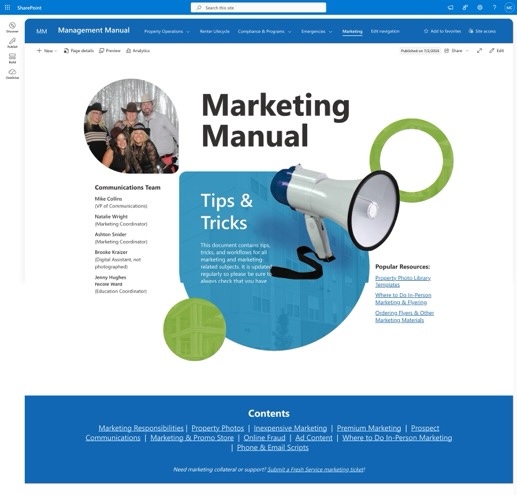This screenshot has height=495, width=517.
Task: Open Page details
Action: tap(79, 51)
